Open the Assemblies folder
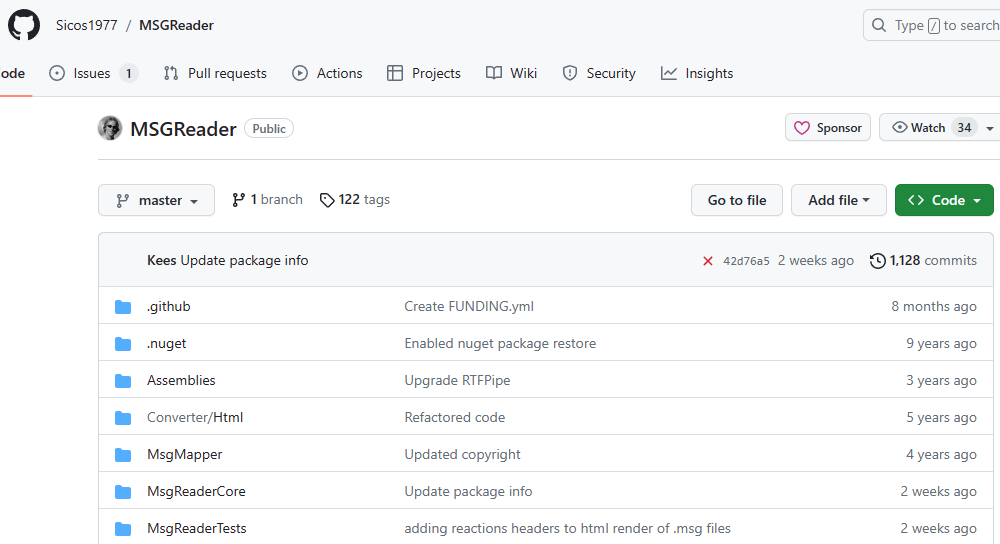 click(181, 380)
